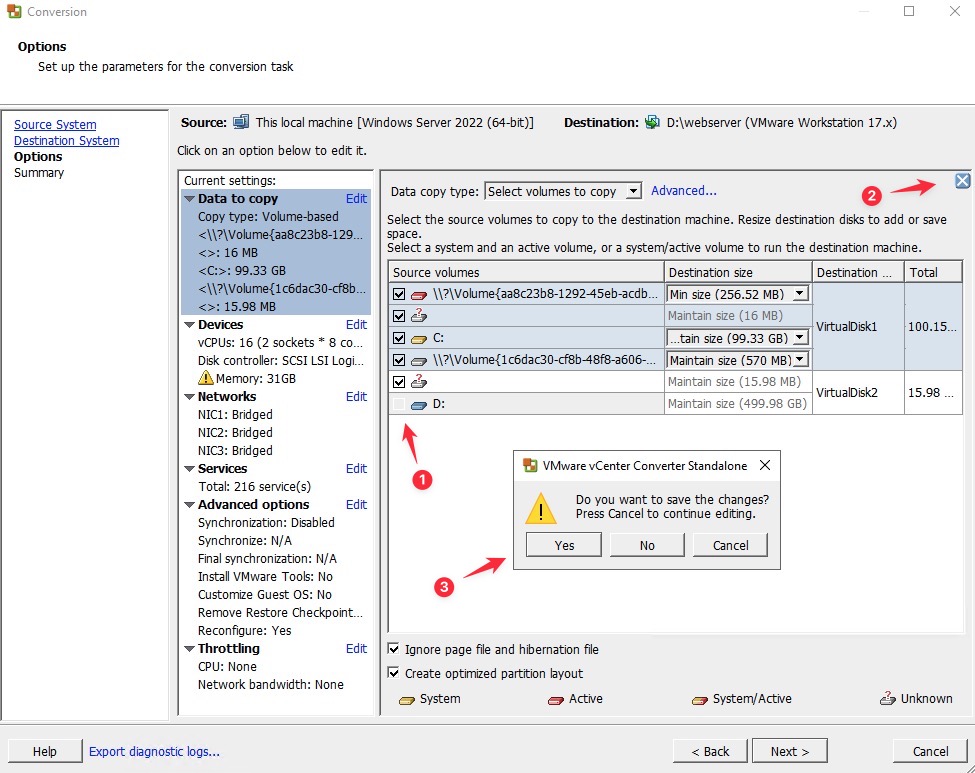Cancel the conversion wizard
975x773 pixels.
(x=930, y=751)
